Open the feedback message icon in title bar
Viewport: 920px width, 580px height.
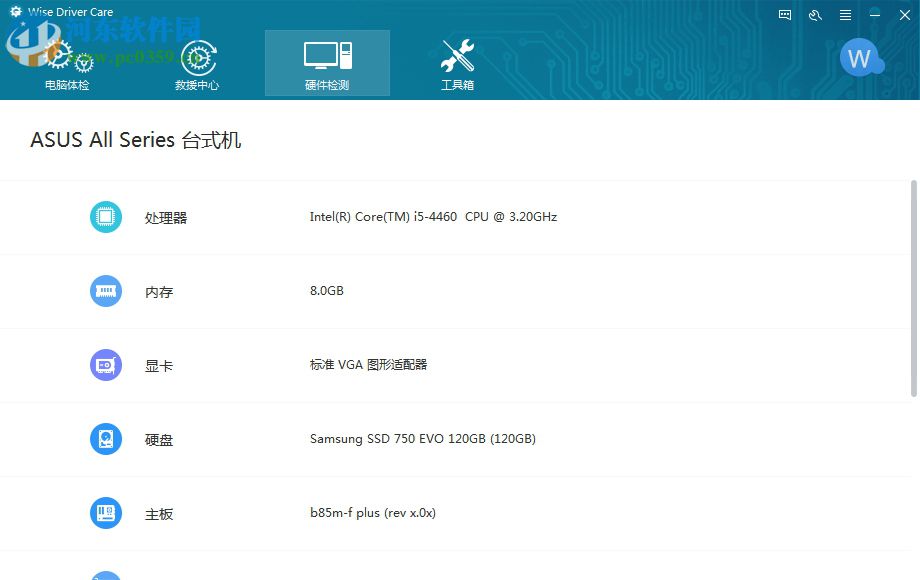coord(784,15)
